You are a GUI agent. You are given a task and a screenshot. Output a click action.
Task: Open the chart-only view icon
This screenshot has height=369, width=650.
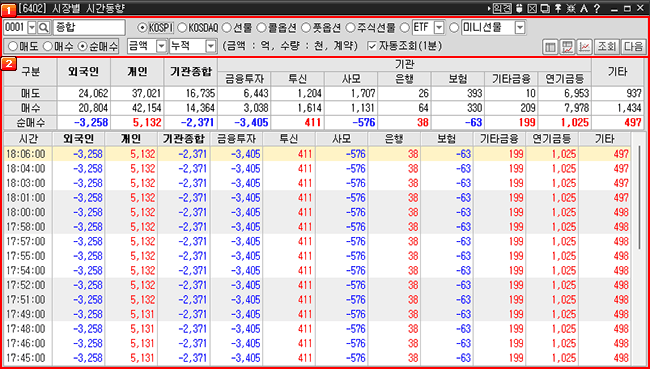coord(584,47)
